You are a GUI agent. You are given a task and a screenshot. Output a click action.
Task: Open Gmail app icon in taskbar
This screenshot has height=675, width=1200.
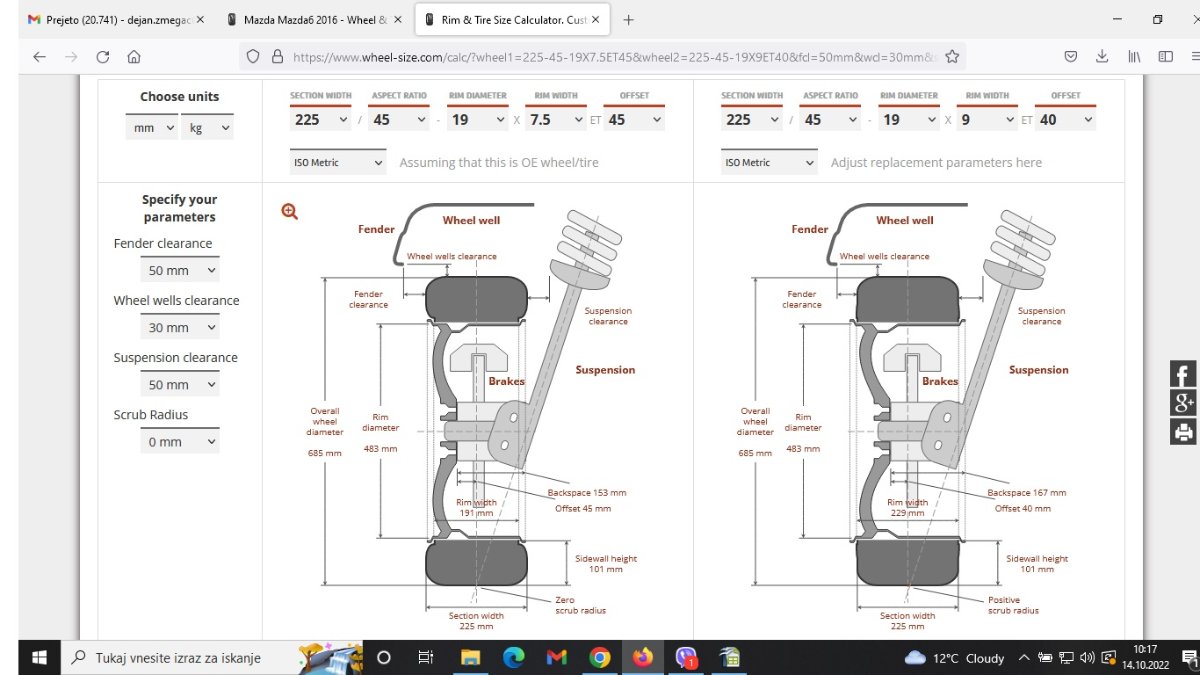pyautogui.click(x=557, y=657)
